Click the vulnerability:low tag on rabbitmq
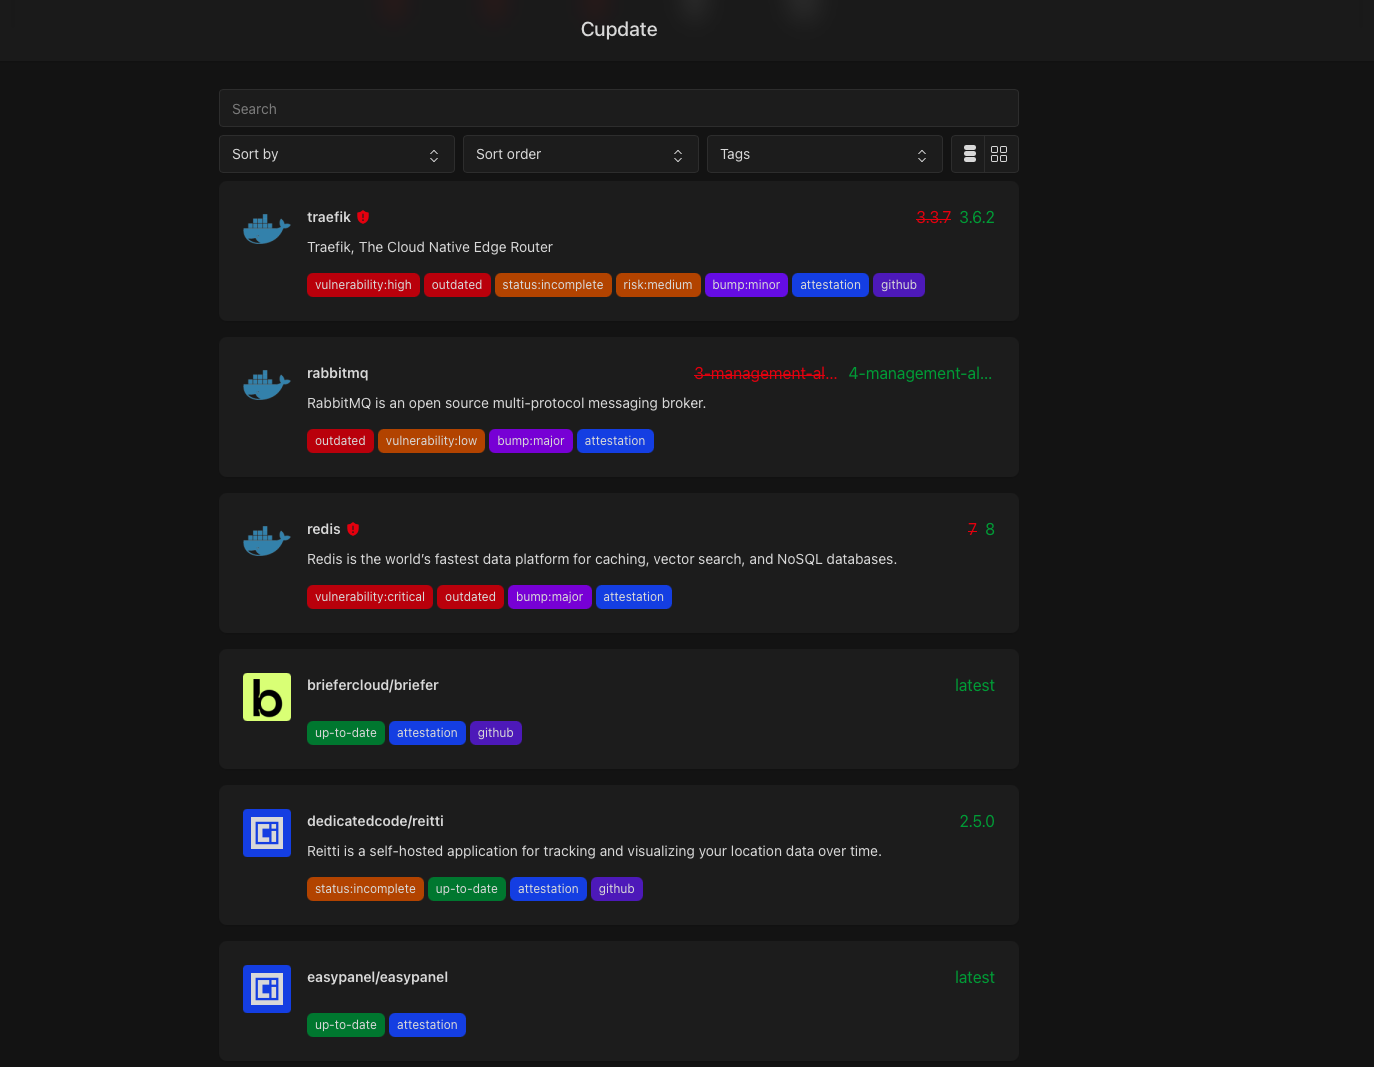 pyautogui.click(x=431, y=441)
